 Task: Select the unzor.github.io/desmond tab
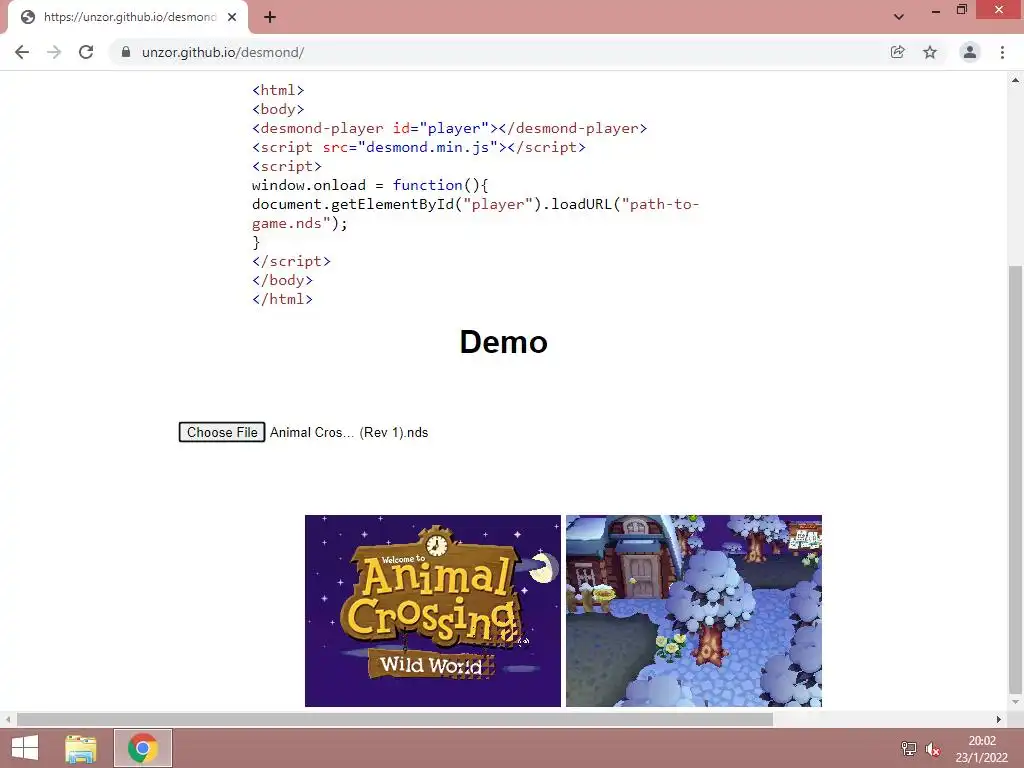click(x=128, y=17)
